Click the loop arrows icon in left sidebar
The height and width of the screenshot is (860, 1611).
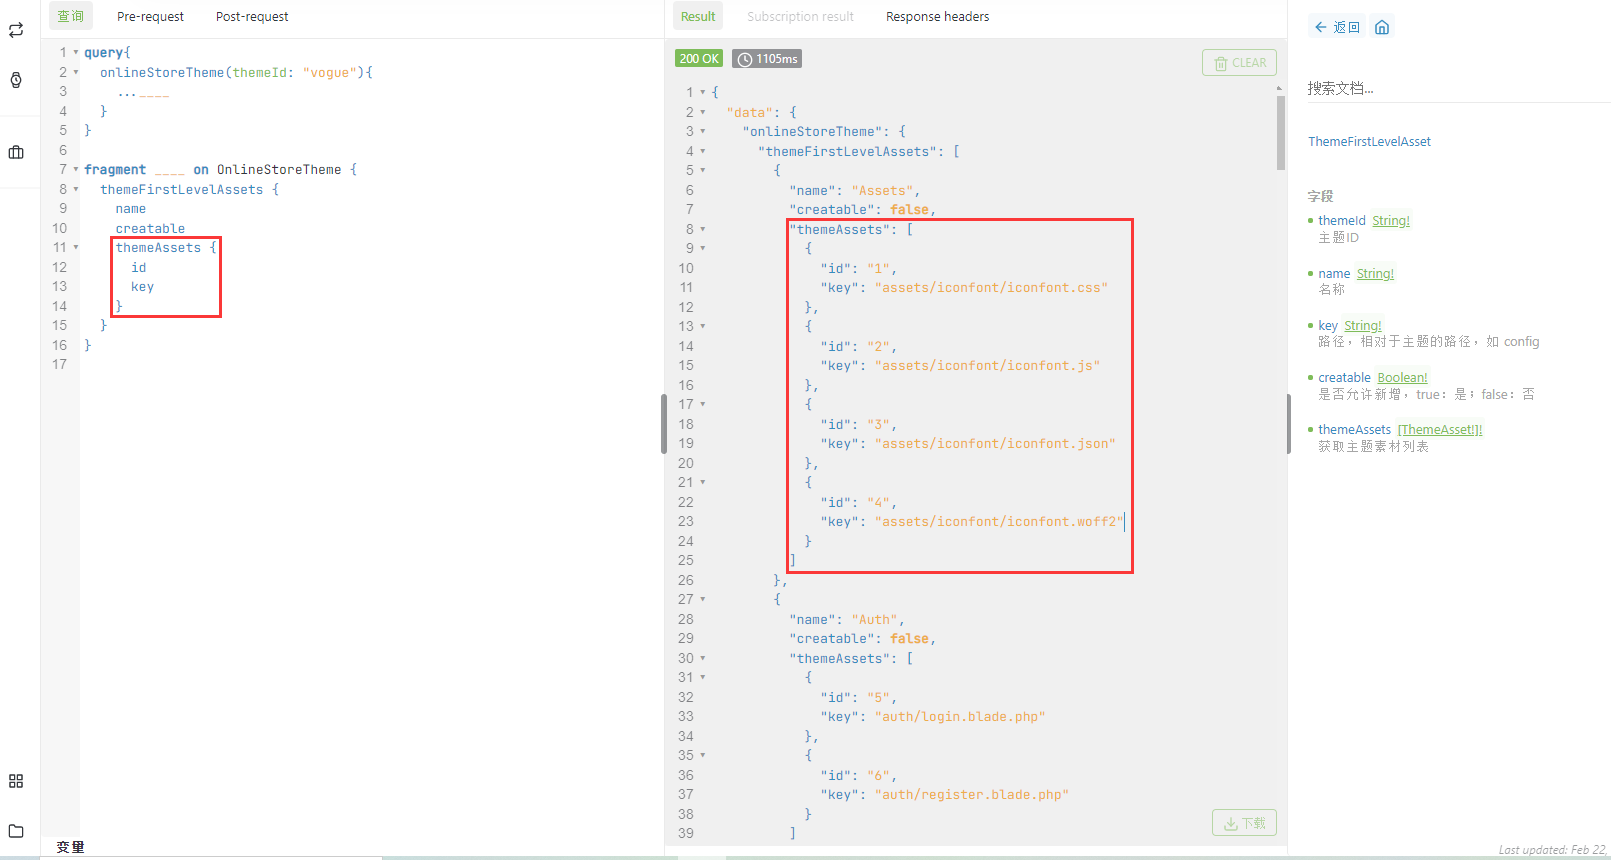tap(16, 30)
